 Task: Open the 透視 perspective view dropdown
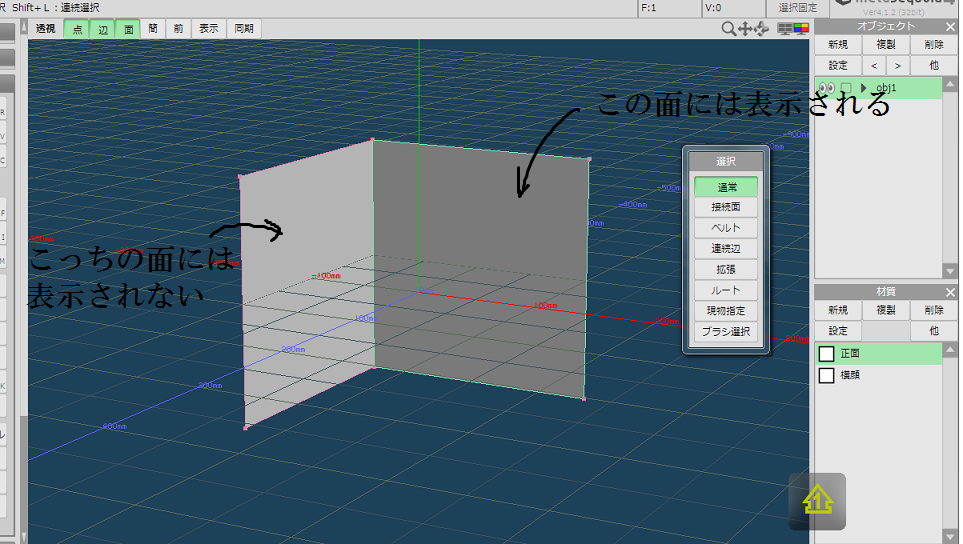click(x=46, y=29)
